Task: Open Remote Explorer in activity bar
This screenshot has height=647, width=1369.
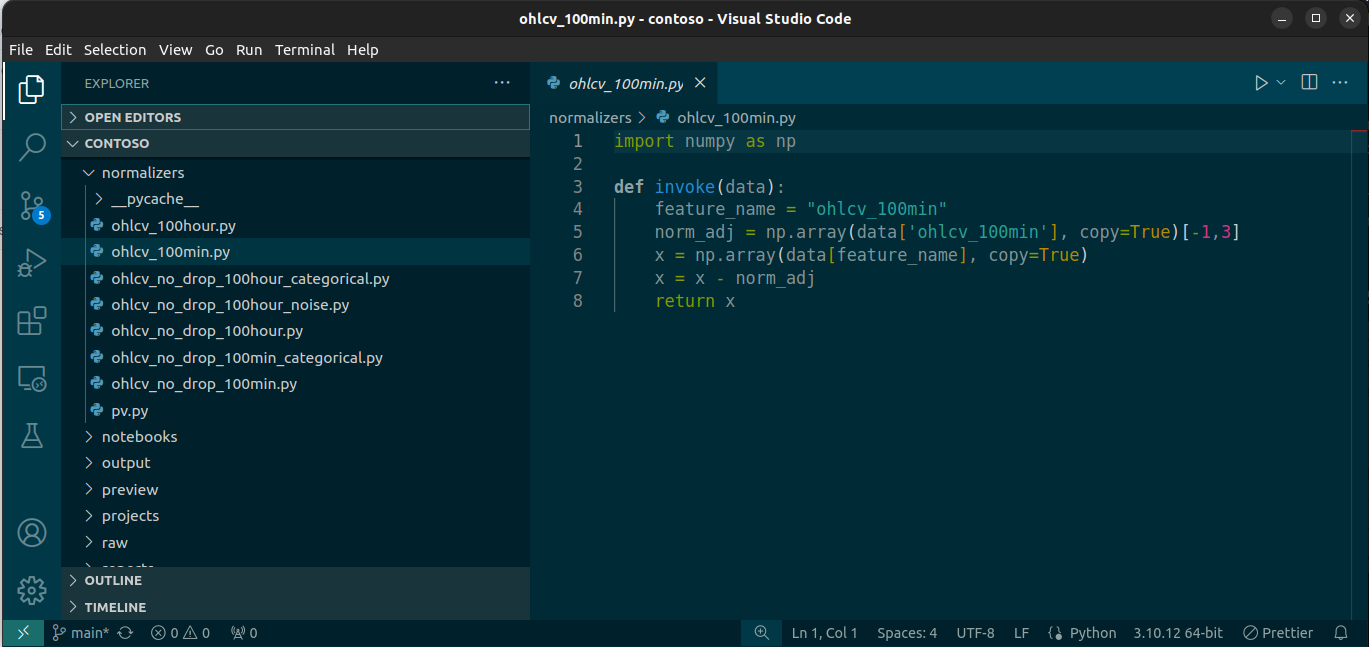Action: point(32,379)
